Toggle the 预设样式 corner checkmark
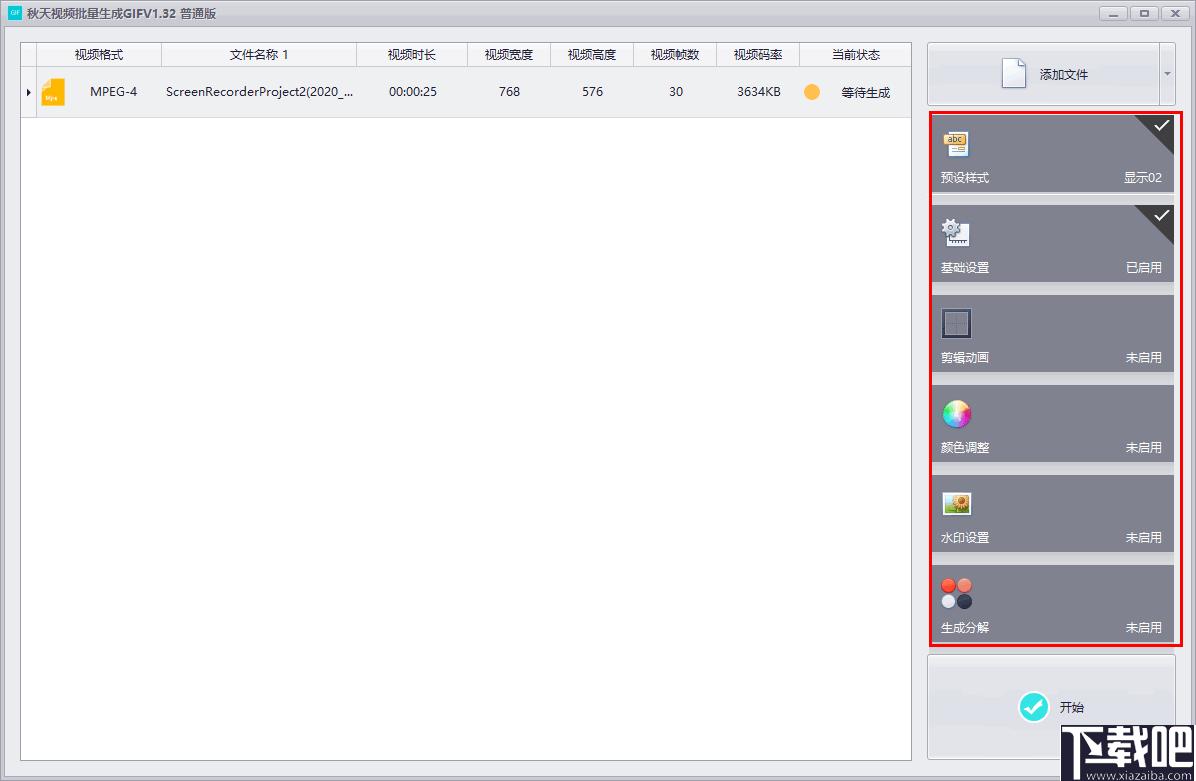The height and width of the screenshot is (781, 1196). pos(1159,127)
